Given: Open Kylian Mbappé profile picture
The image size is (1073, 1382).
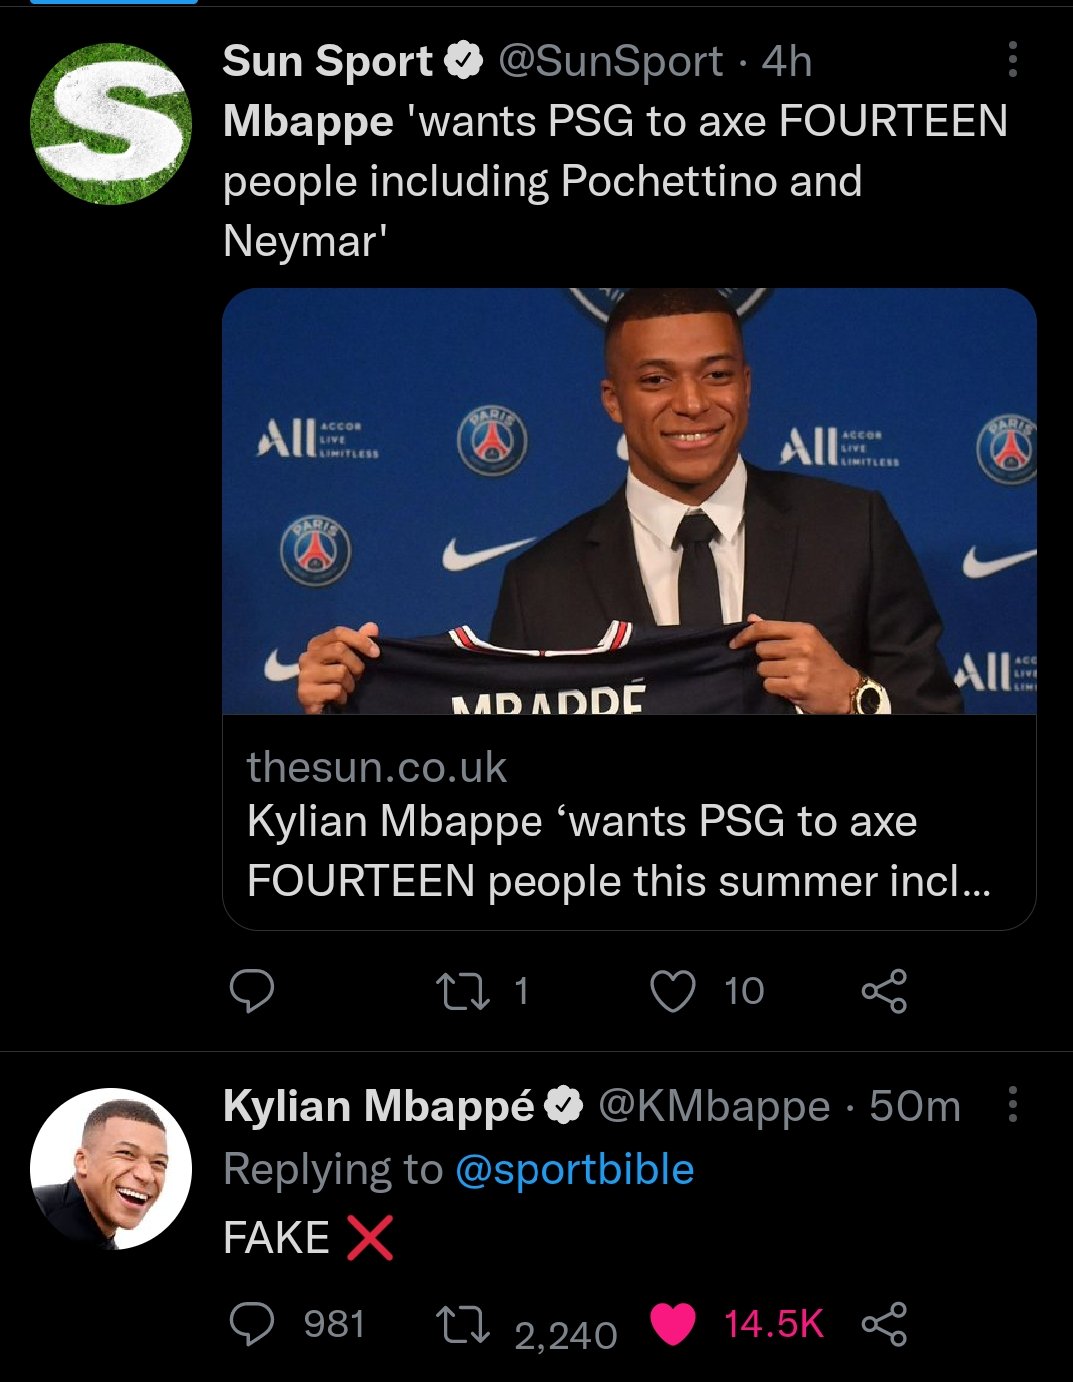Looking at the screenshot, I should coord(110,1168).
